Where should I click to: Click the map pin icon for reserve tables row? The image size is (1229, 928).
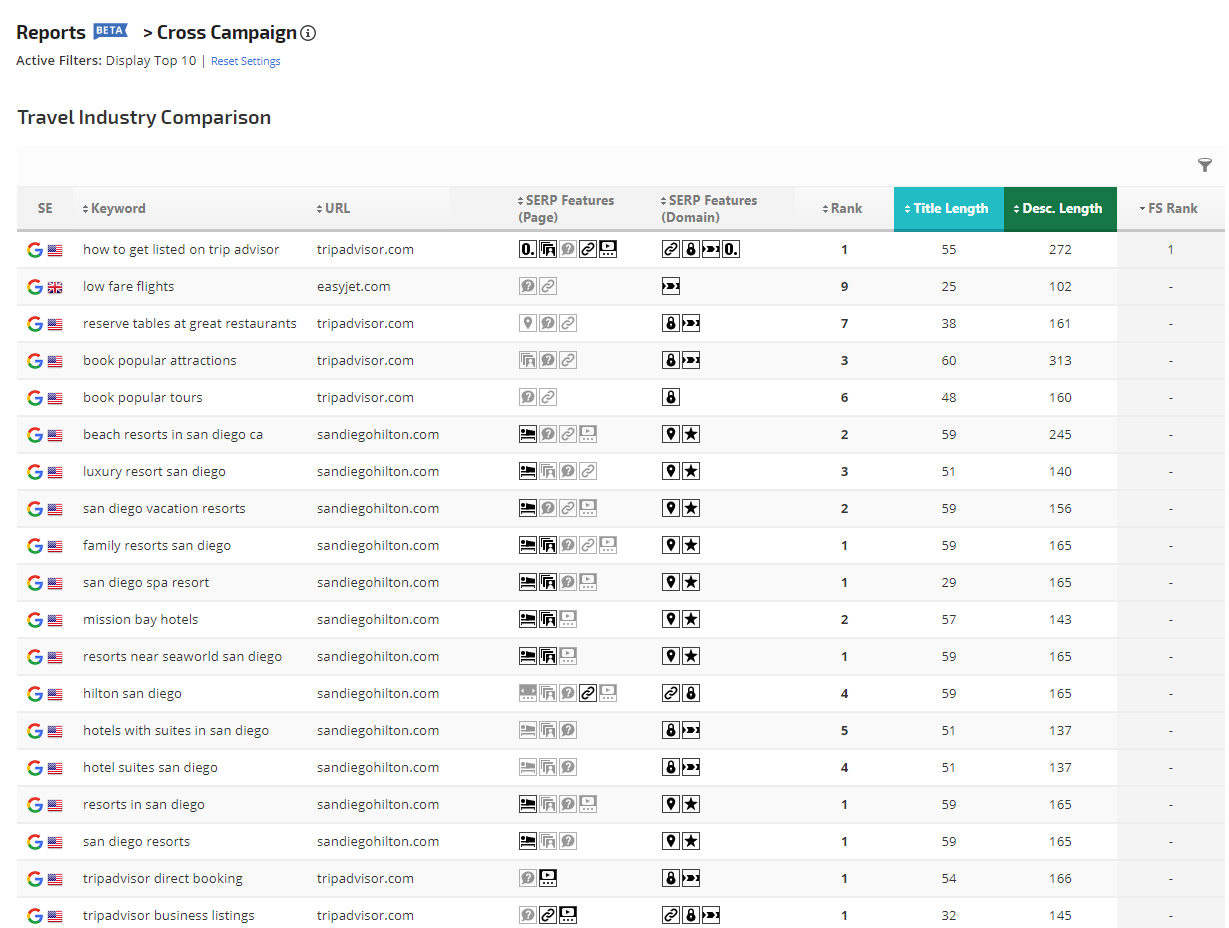pos(528,324)
